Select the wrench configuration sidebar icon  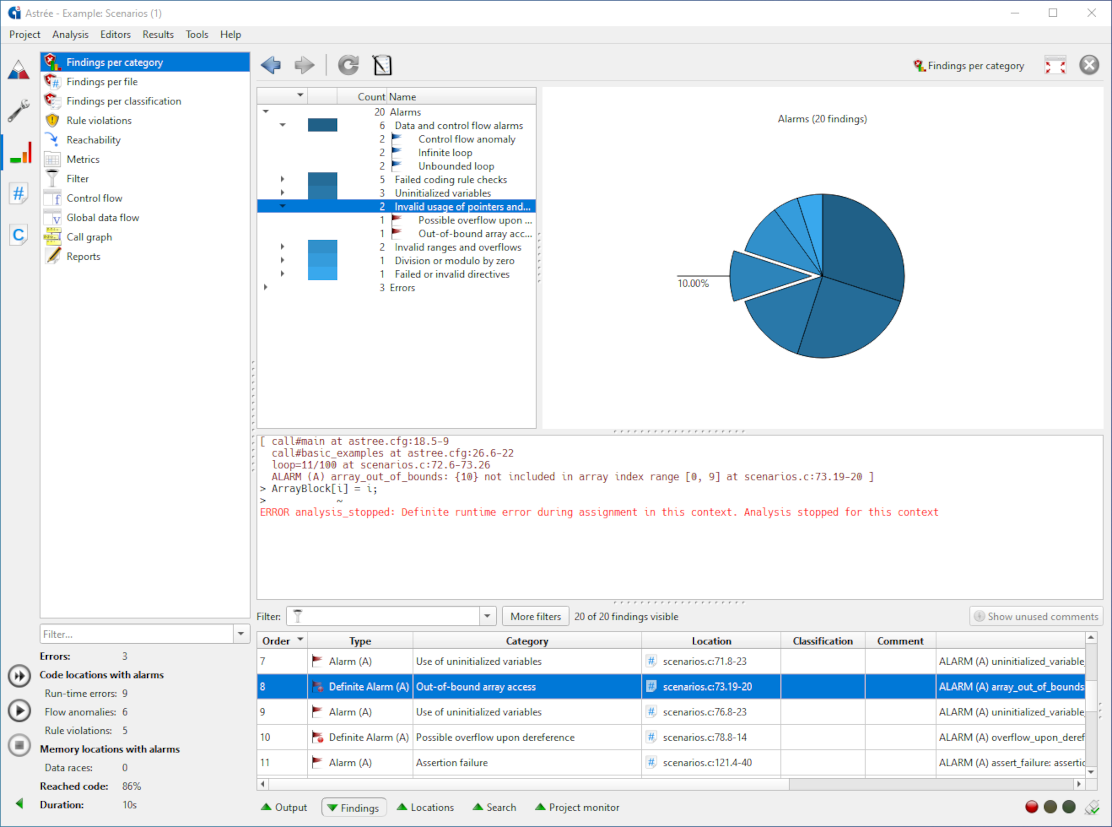pyautogui.click(x=19, y=111)
